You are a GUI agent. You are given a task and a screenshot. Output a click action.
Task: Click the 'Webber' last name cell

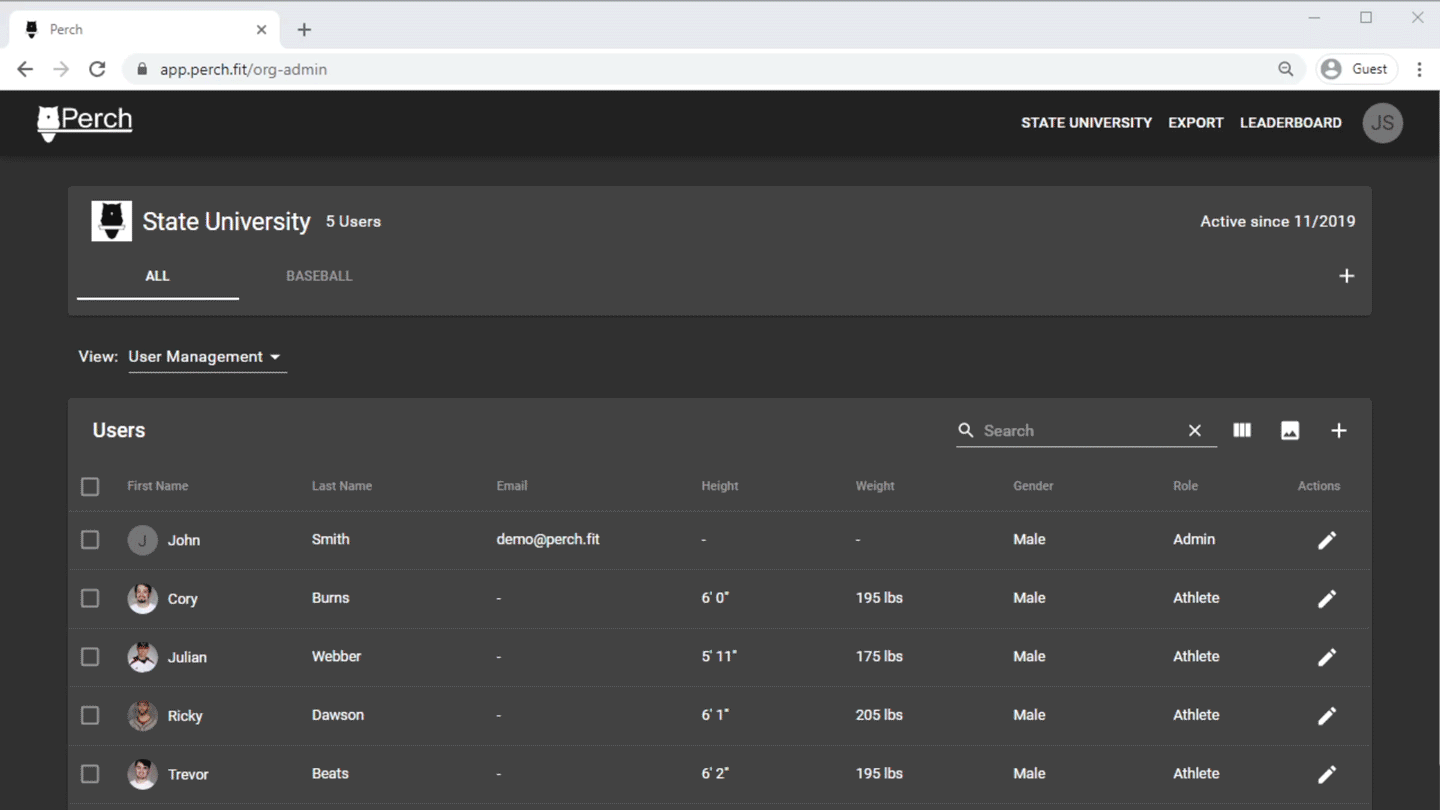(x=337, y=656)
